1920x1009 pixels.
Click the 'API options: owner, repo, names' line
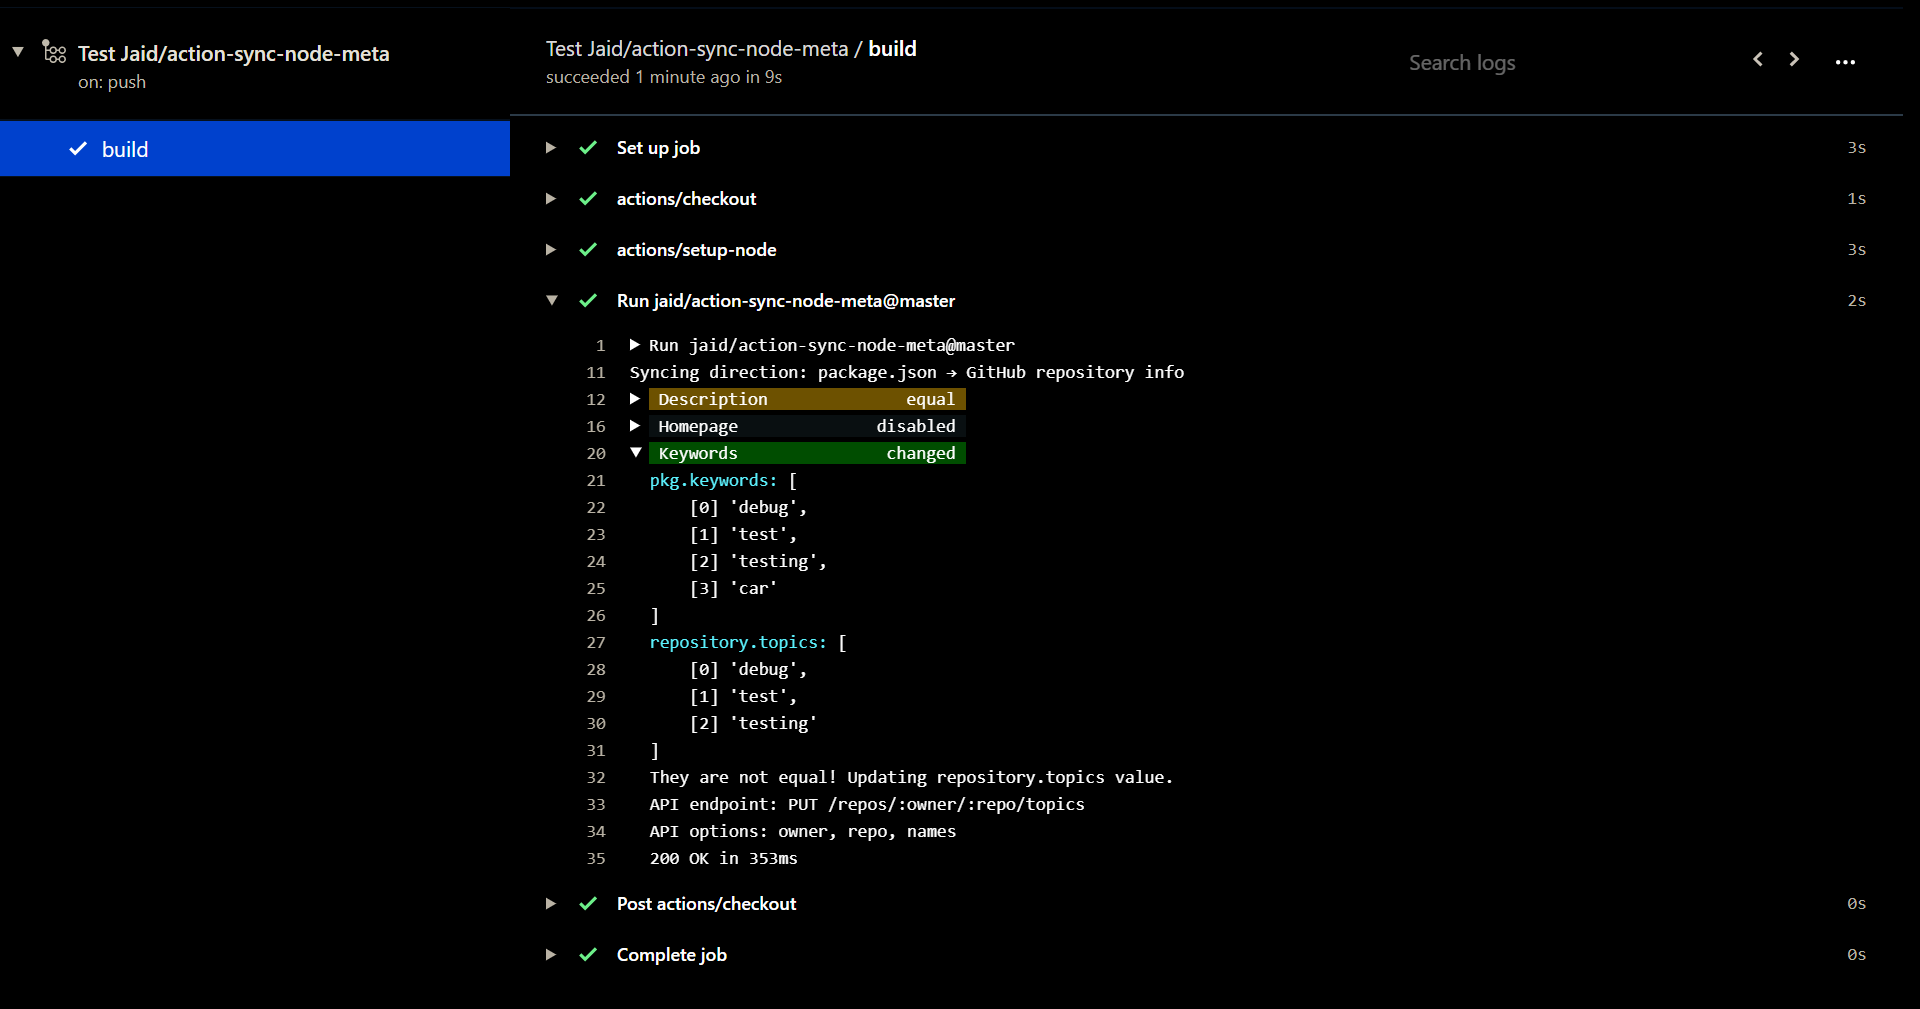pos(803,832)
